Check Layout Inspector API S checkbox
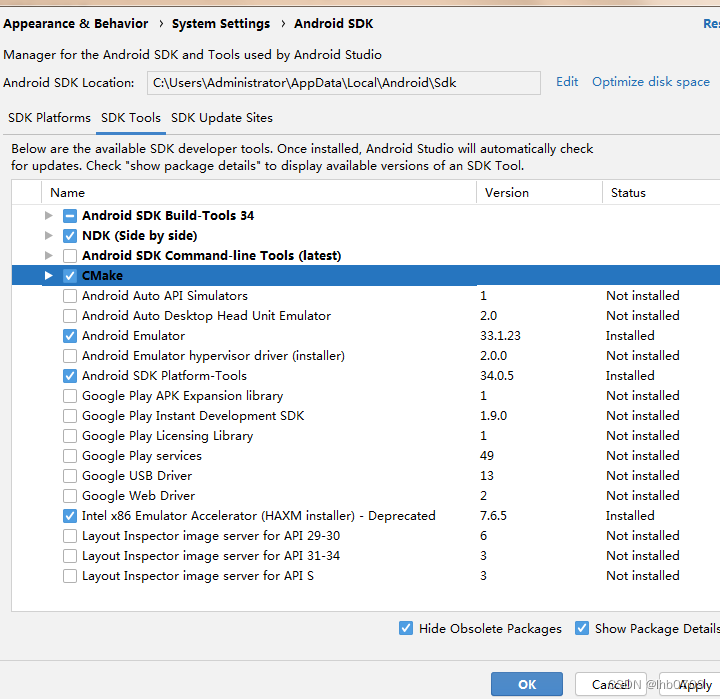The height and width of the screenshot is (699, 720). click(x=70, y=576)
